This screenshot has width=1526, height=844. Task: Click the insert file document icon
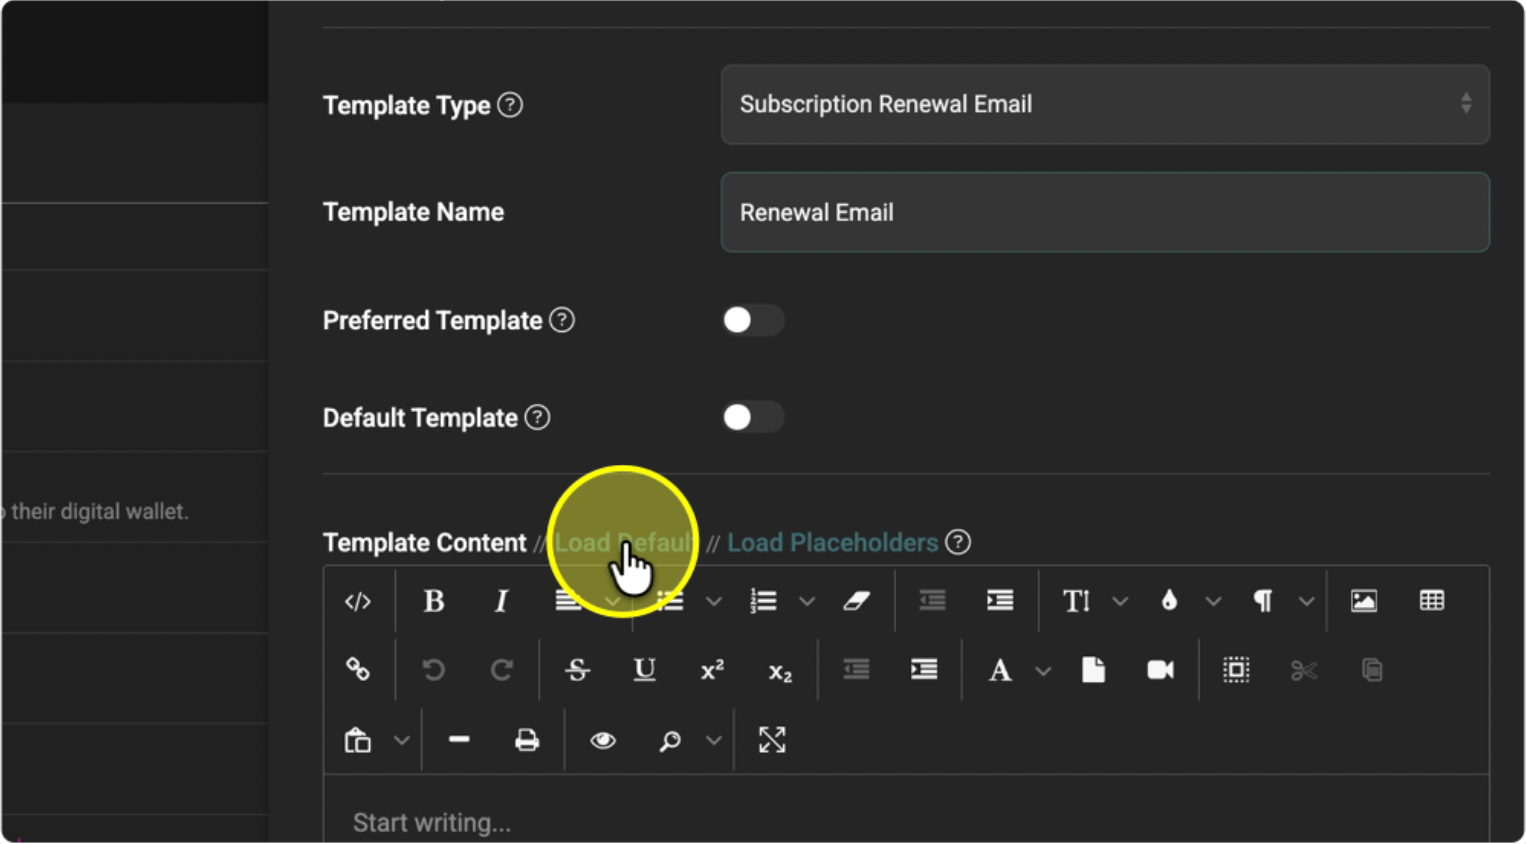coord(1093,670)
